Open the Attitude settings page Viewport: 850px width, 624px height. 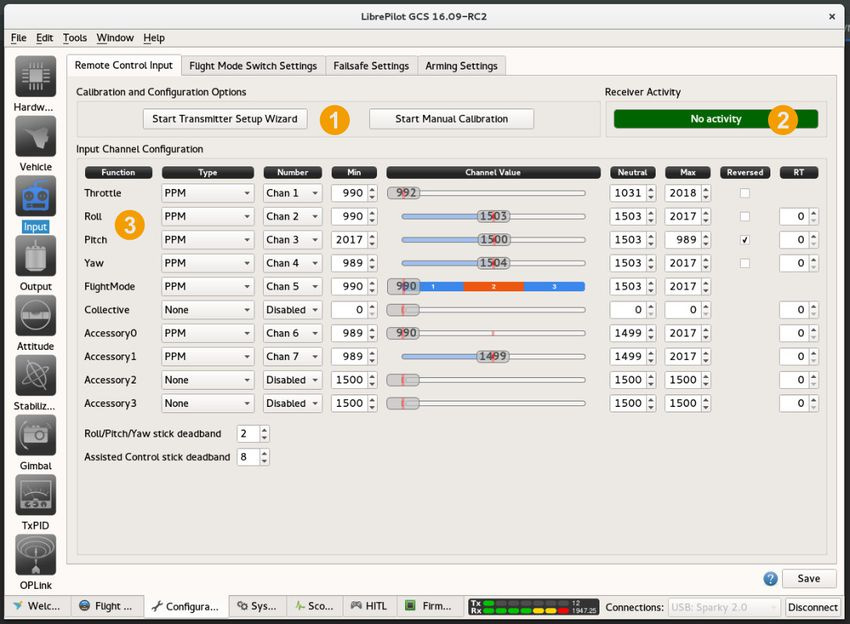point(35,316)
